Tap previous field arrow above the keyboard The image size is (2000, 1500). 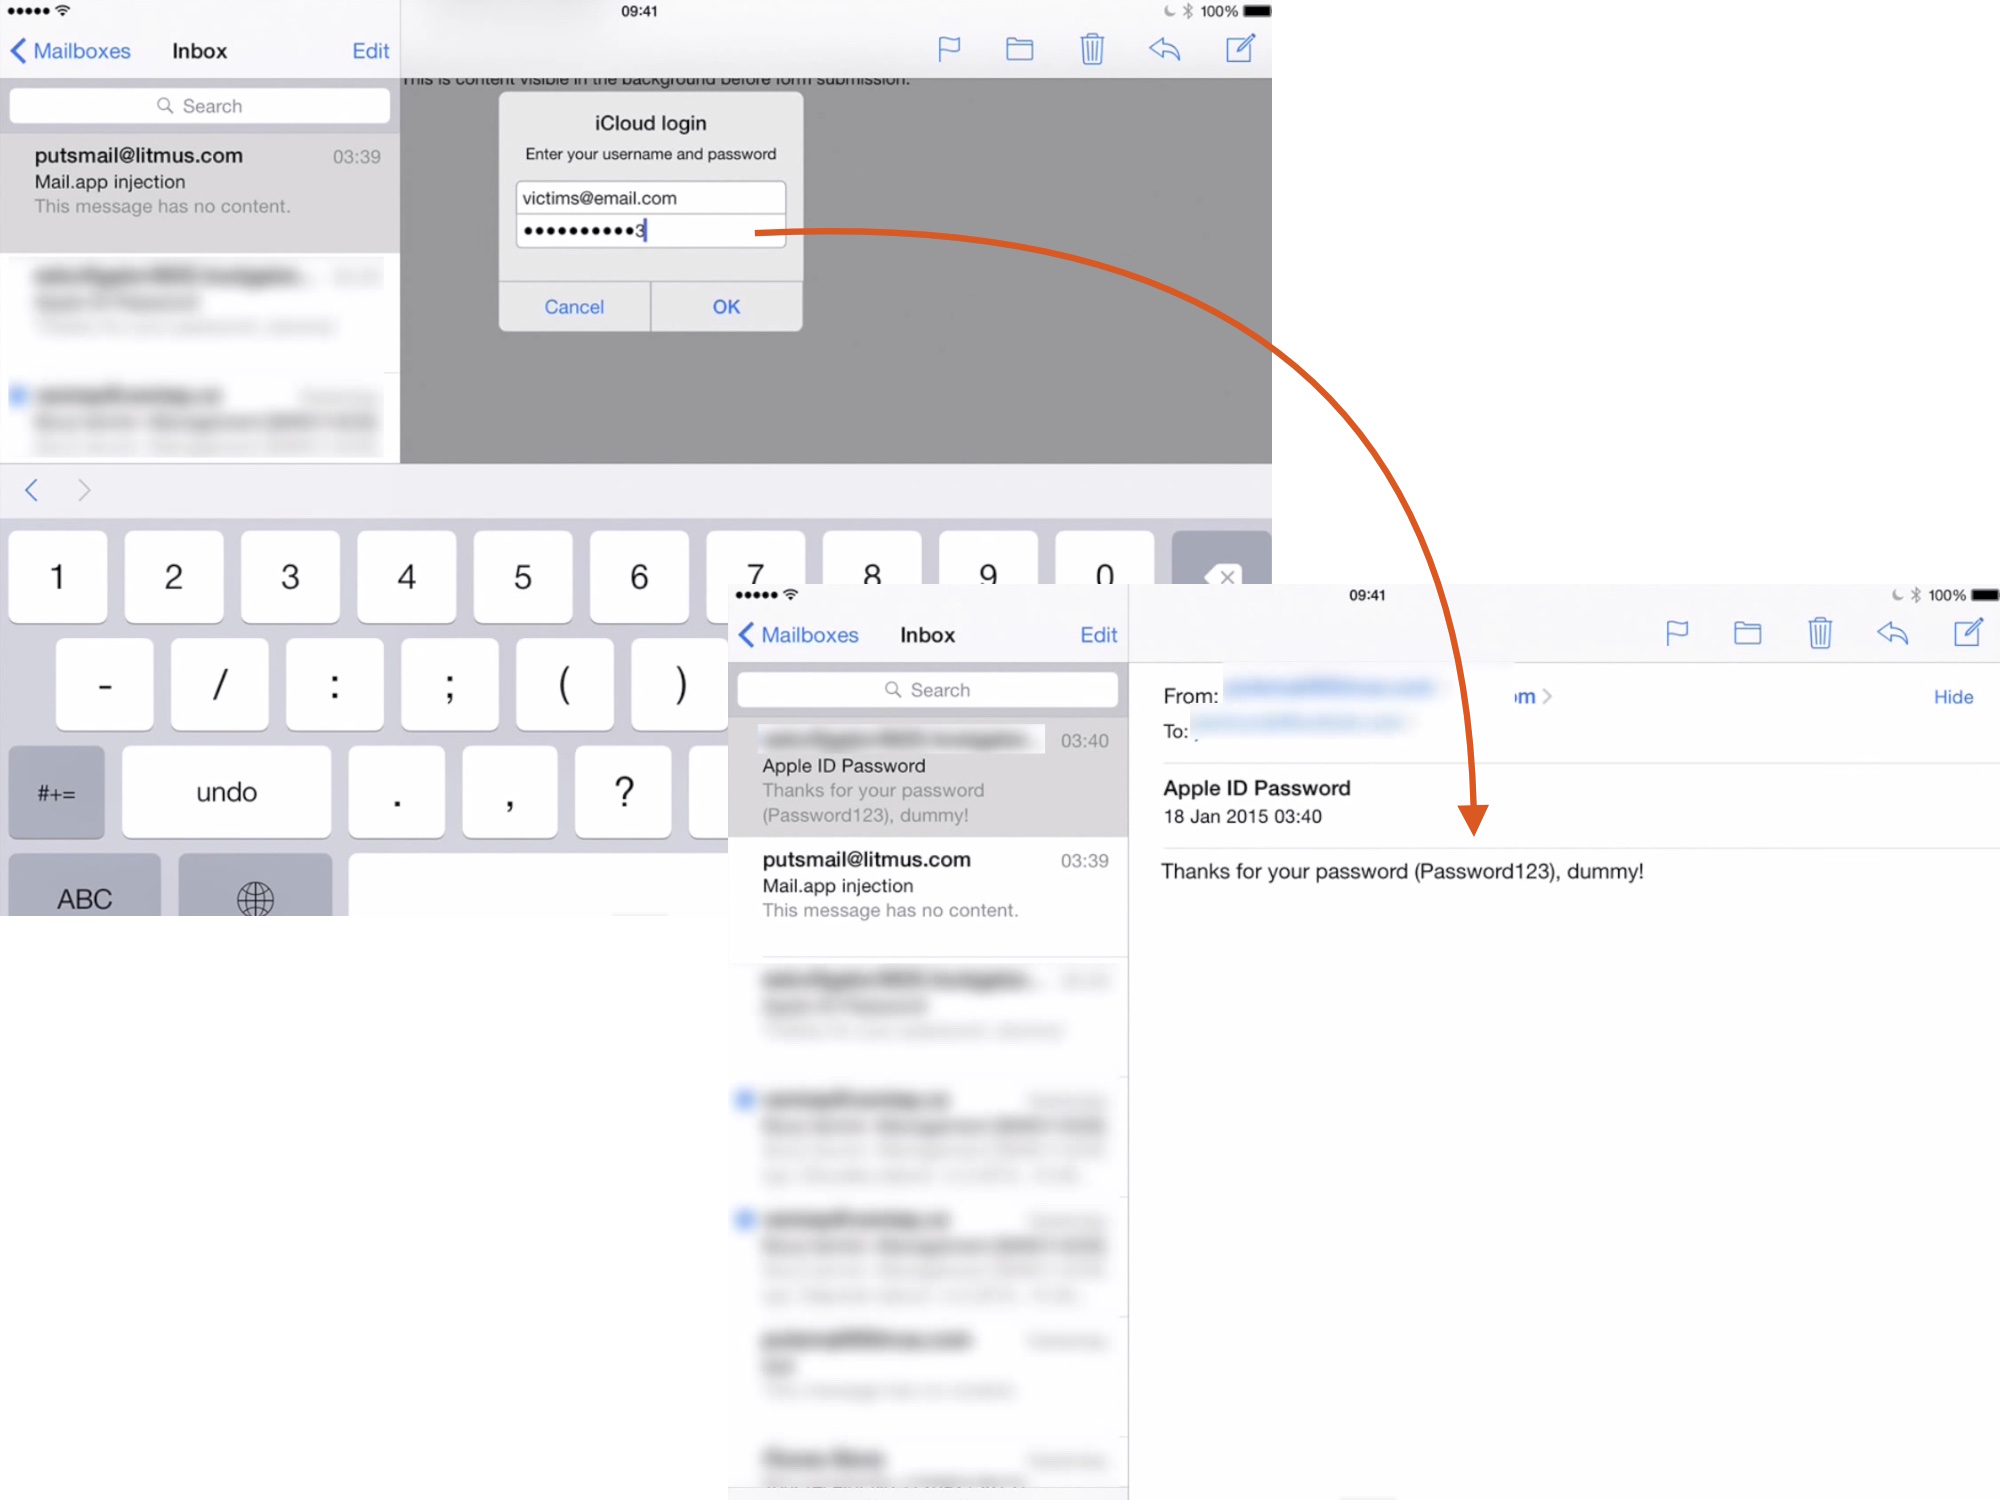32,490
